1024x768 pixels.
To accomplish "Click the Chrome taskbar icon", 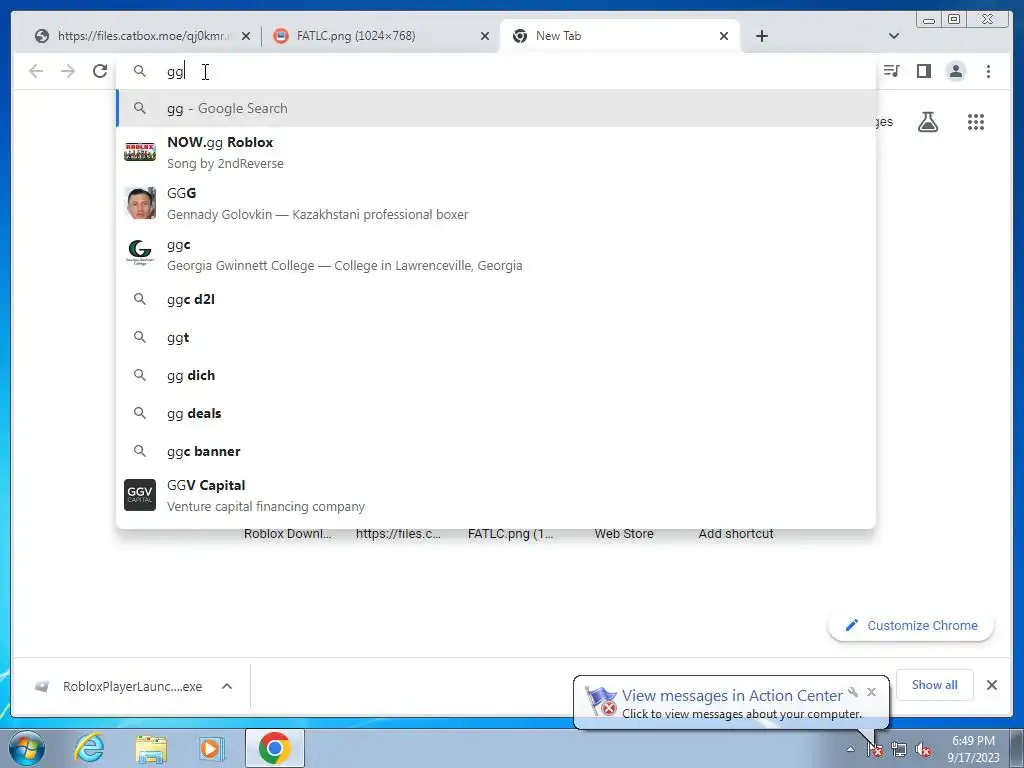I will click(x=274, y=748).
